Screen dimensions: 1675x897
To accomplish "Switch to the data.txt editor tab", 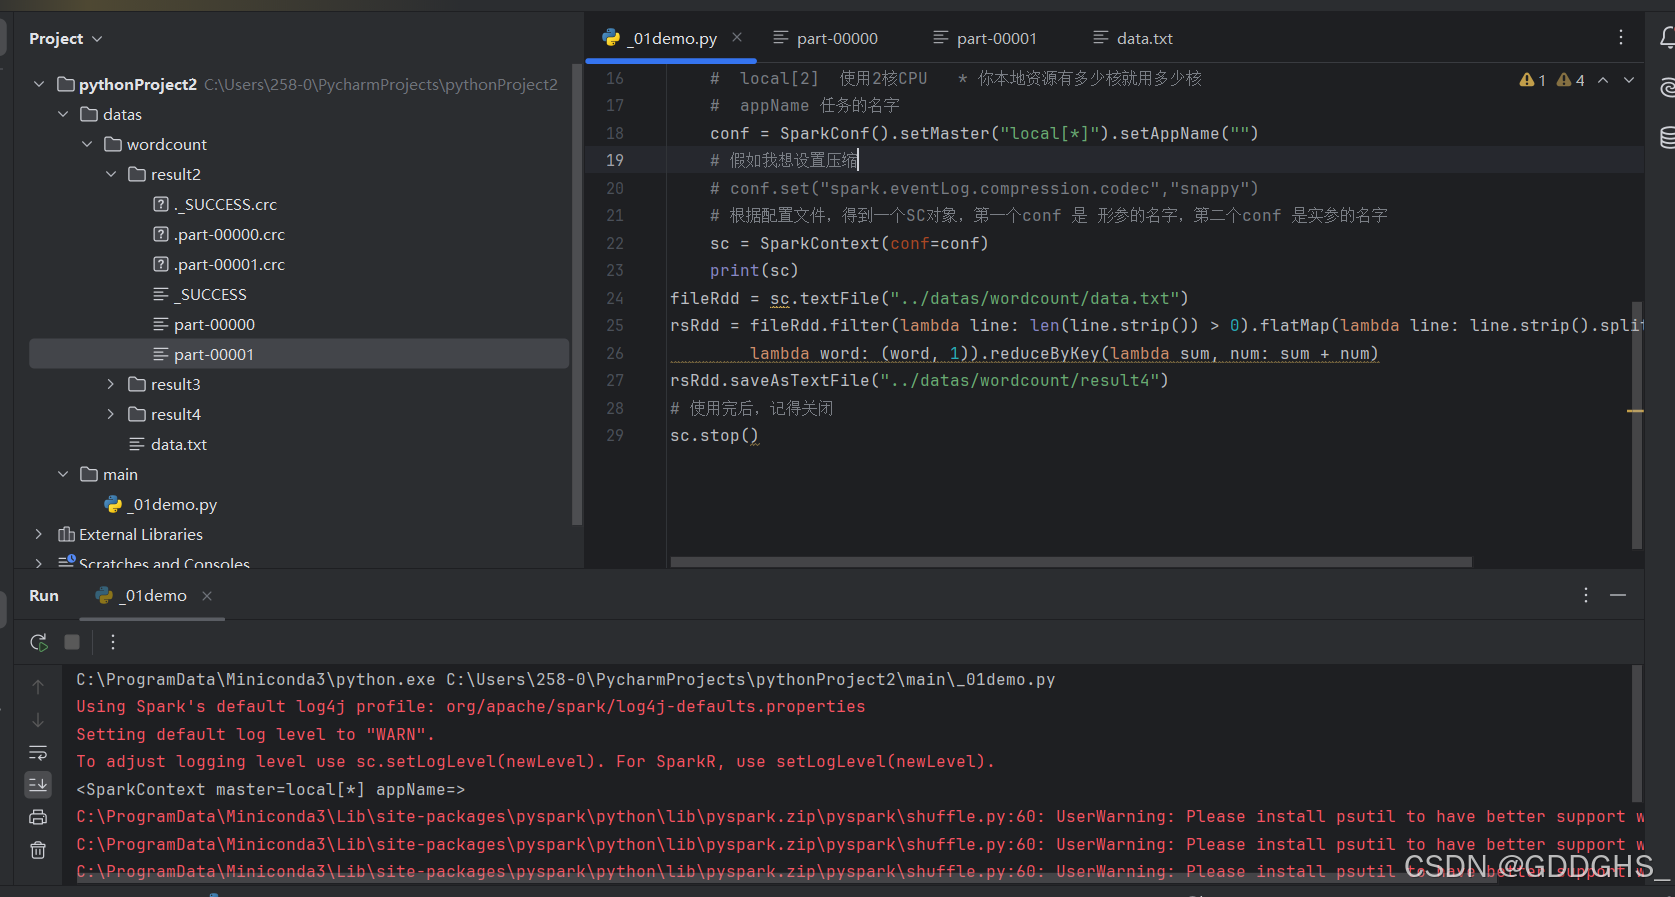I will coord(1133,38).
